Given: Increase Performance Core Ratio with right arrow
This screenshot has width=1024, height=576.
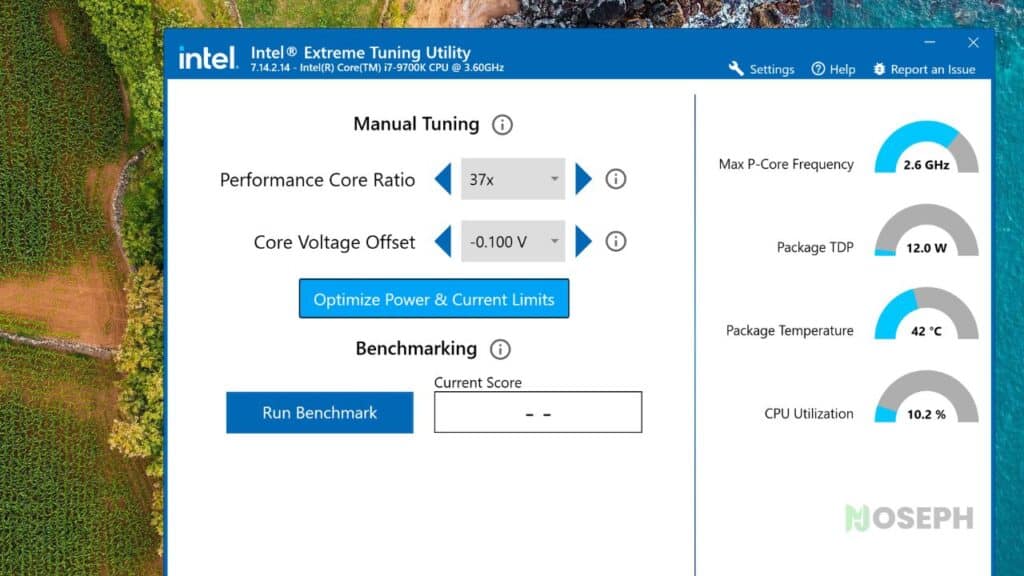Looking at the screenshot, I should click(583, 179).
